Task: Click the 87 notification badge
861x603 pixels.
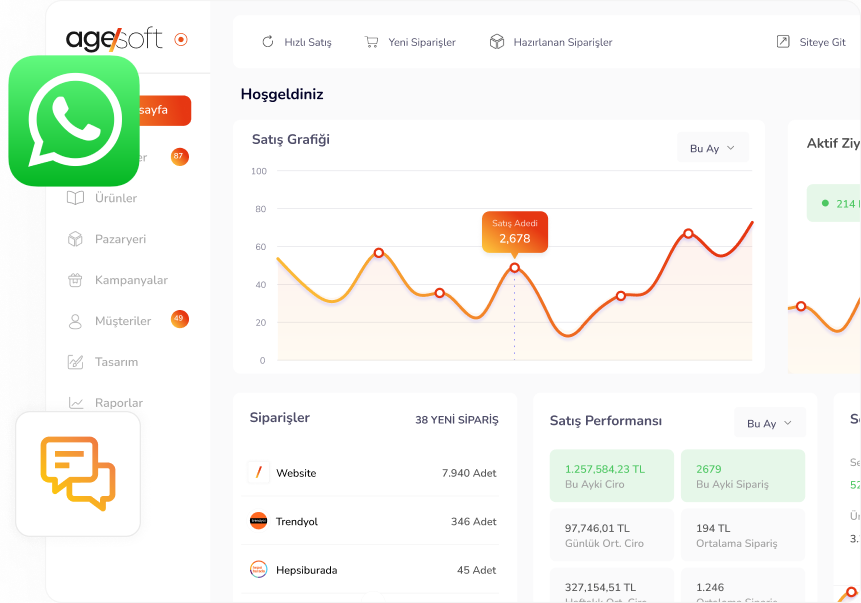Action: (x=179, y=157)
